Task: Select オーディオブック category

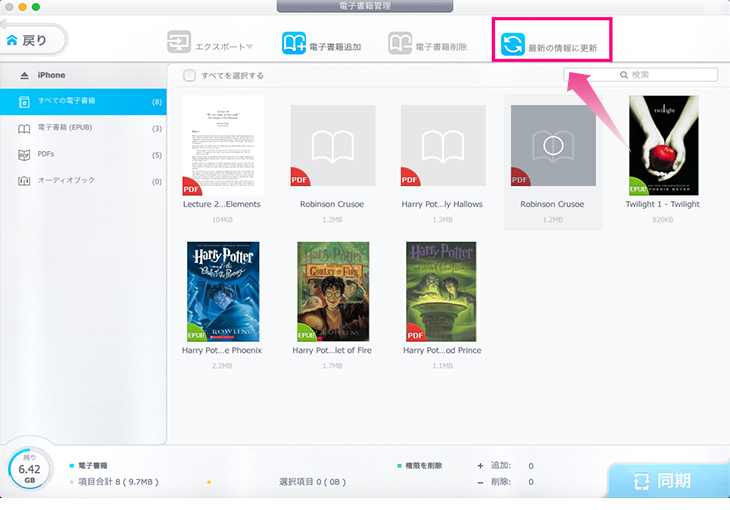Action: (83, 181)
